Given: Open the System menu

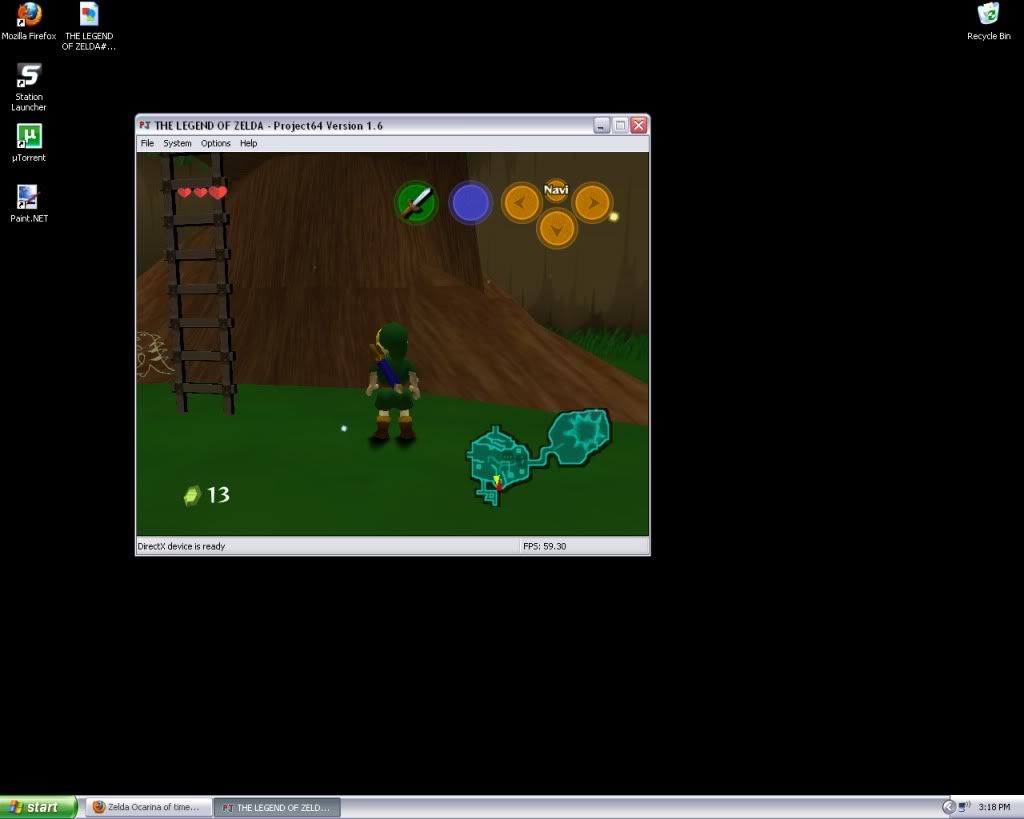Looking at the screenshot, I should 177,143.
